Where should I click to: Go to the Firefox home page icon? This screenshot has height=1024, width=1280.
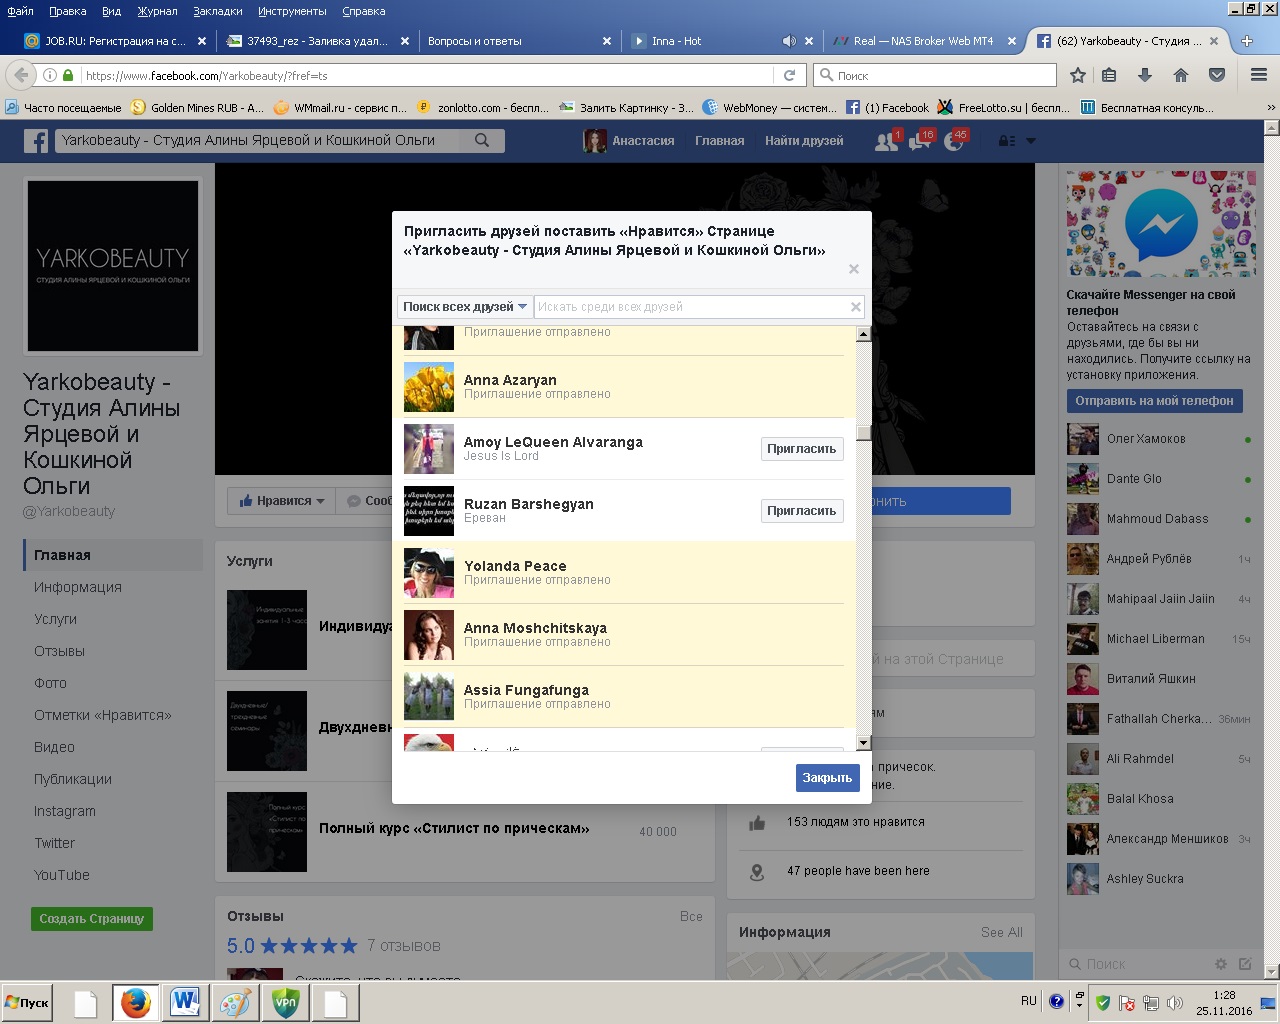[x=1181, y=75]
